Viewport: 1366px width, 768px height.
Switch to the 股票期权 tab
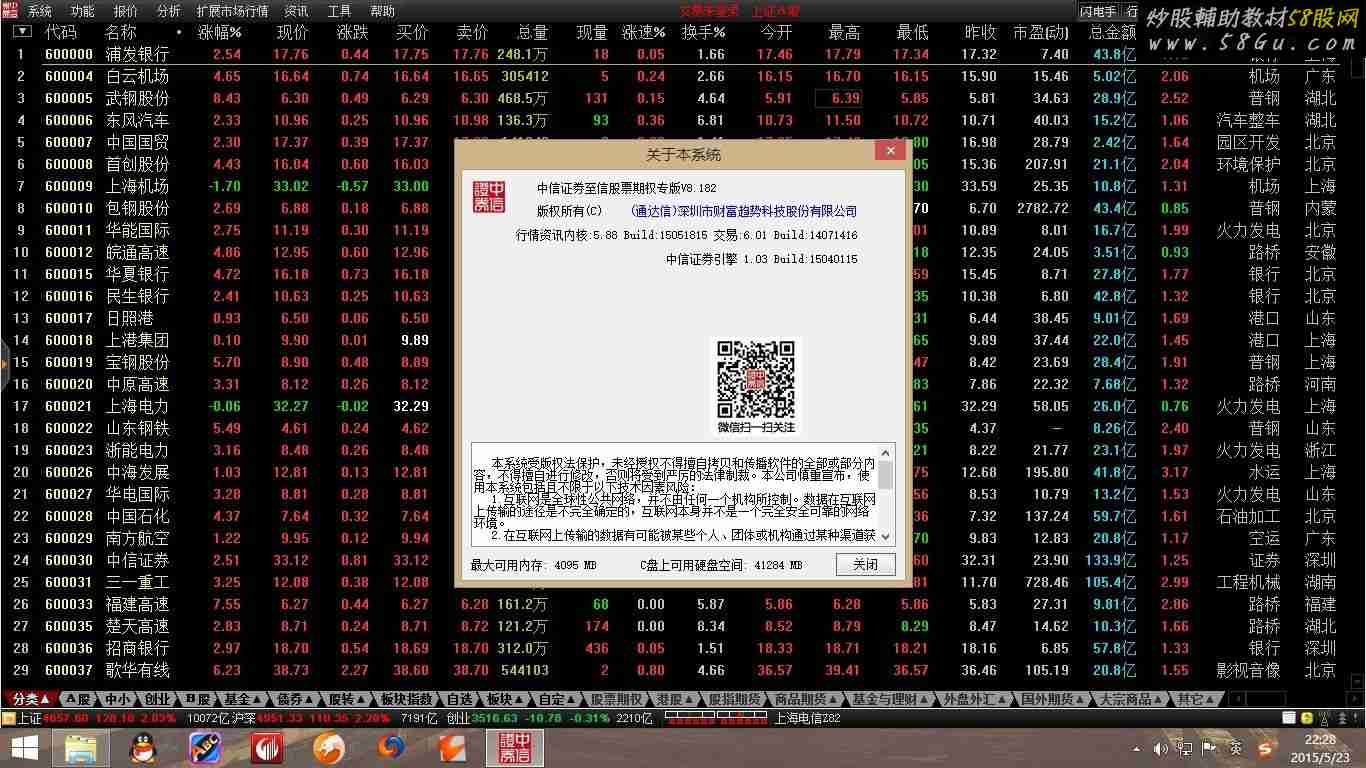pos(616,699)
